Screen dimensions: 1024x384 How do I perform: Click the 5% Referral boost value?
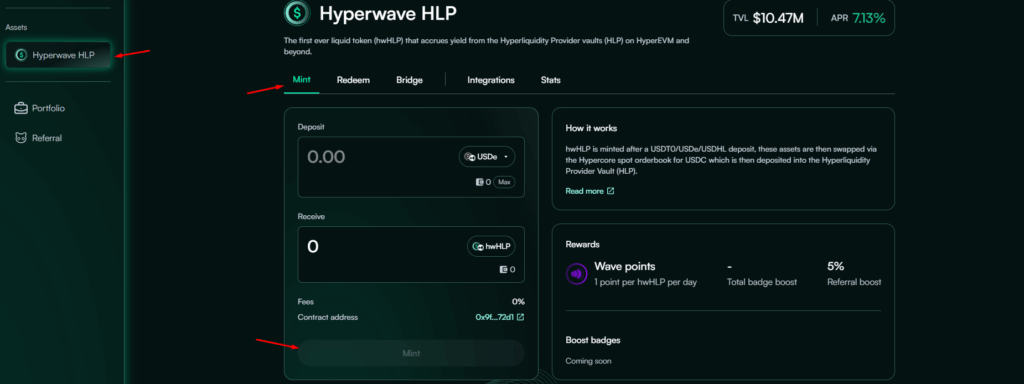tap(835, 266)
